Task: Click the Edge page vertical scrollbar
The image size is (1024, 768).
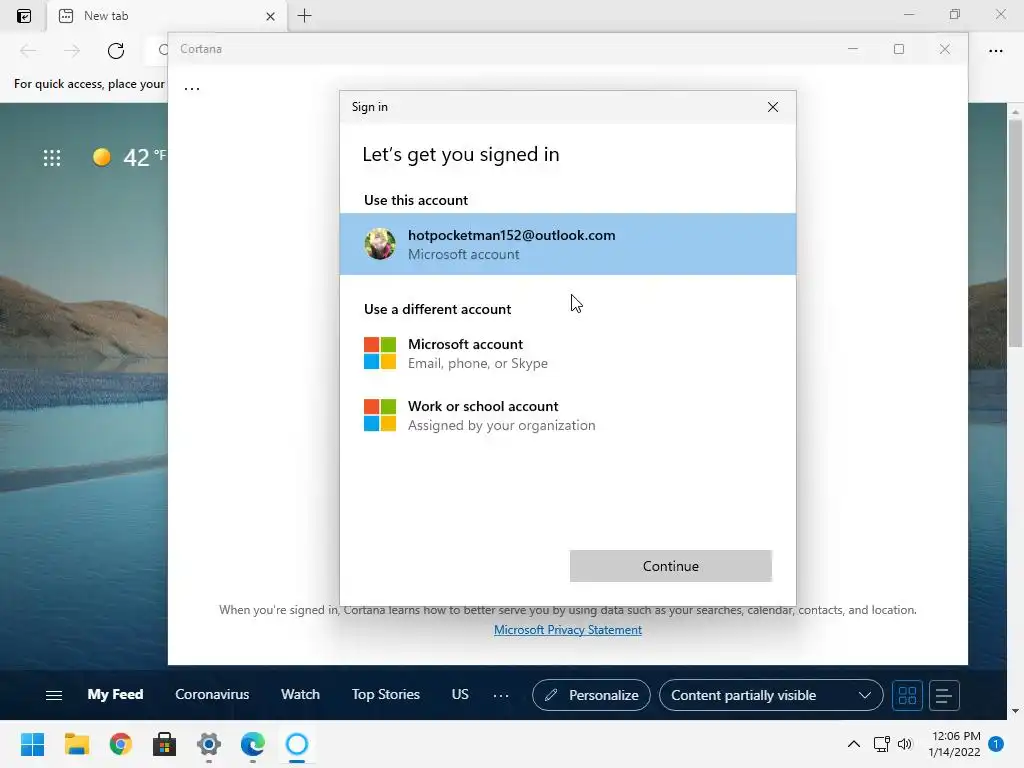Action: coord(1015,234)
